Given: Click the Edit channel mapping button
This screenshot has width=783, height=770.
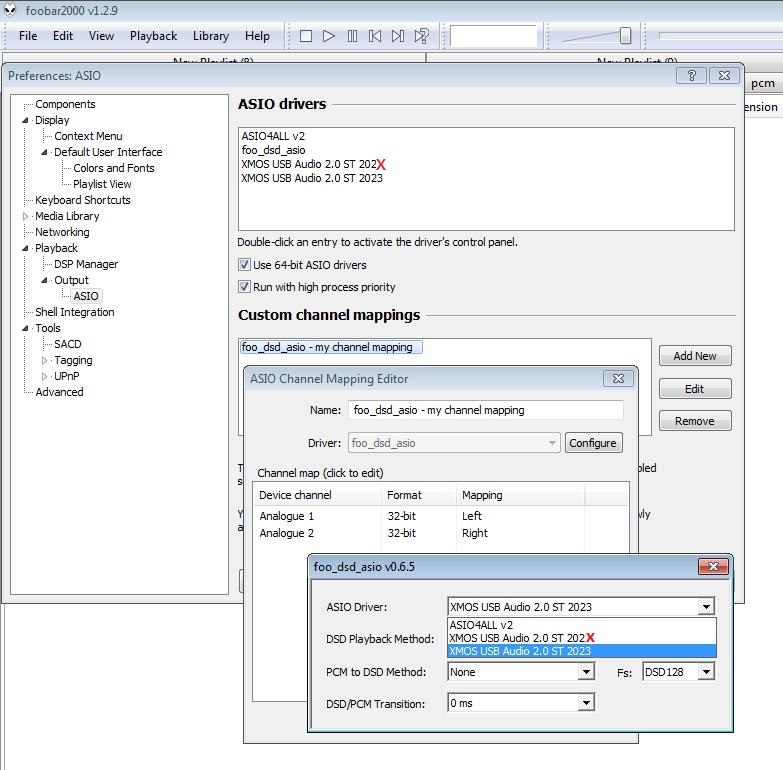Looking at the screenshot, I should click(x=695, y=388).
